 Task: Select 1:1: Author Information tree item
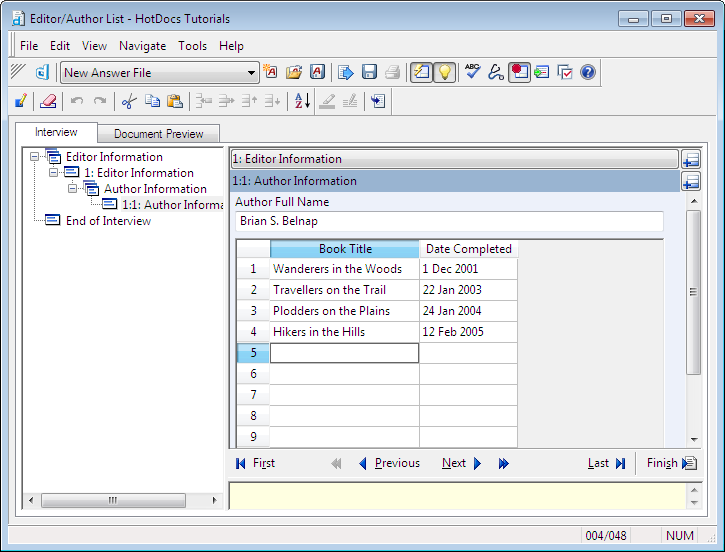pos(173,205)
